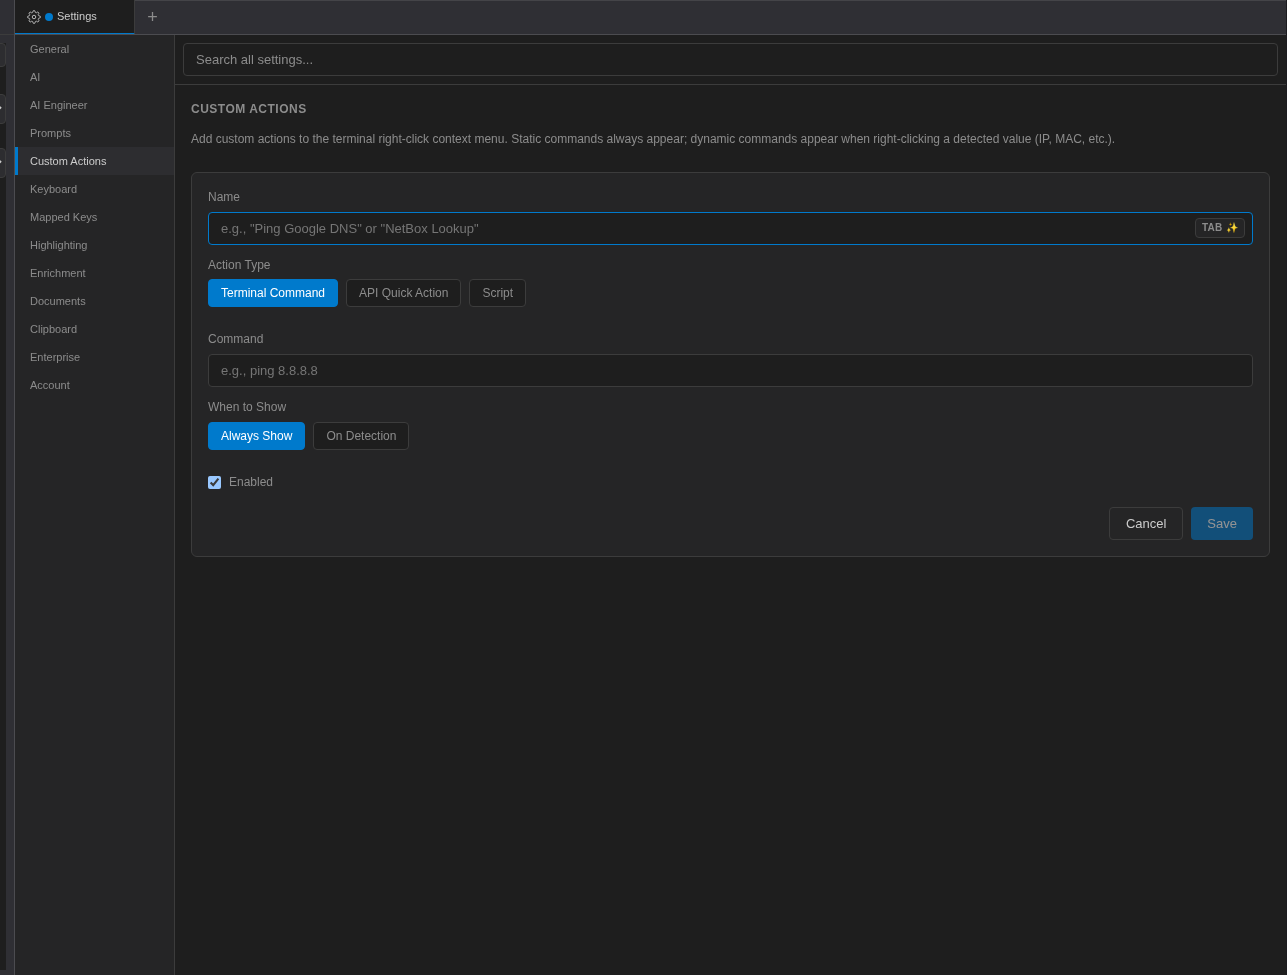Image resolution: width=1287 pixels, height=975 pixels.
Task: Open Clipboard settings section
Action: pyautogui.click(x=95, y=329)
